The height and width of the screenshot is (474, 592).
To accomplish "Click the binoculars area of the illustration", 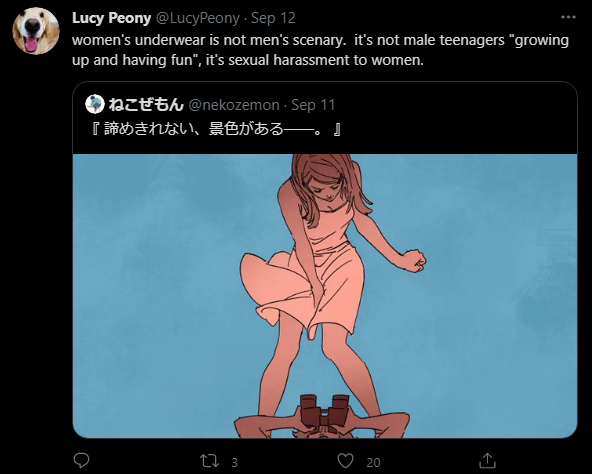I will click(x=325, y=411).
